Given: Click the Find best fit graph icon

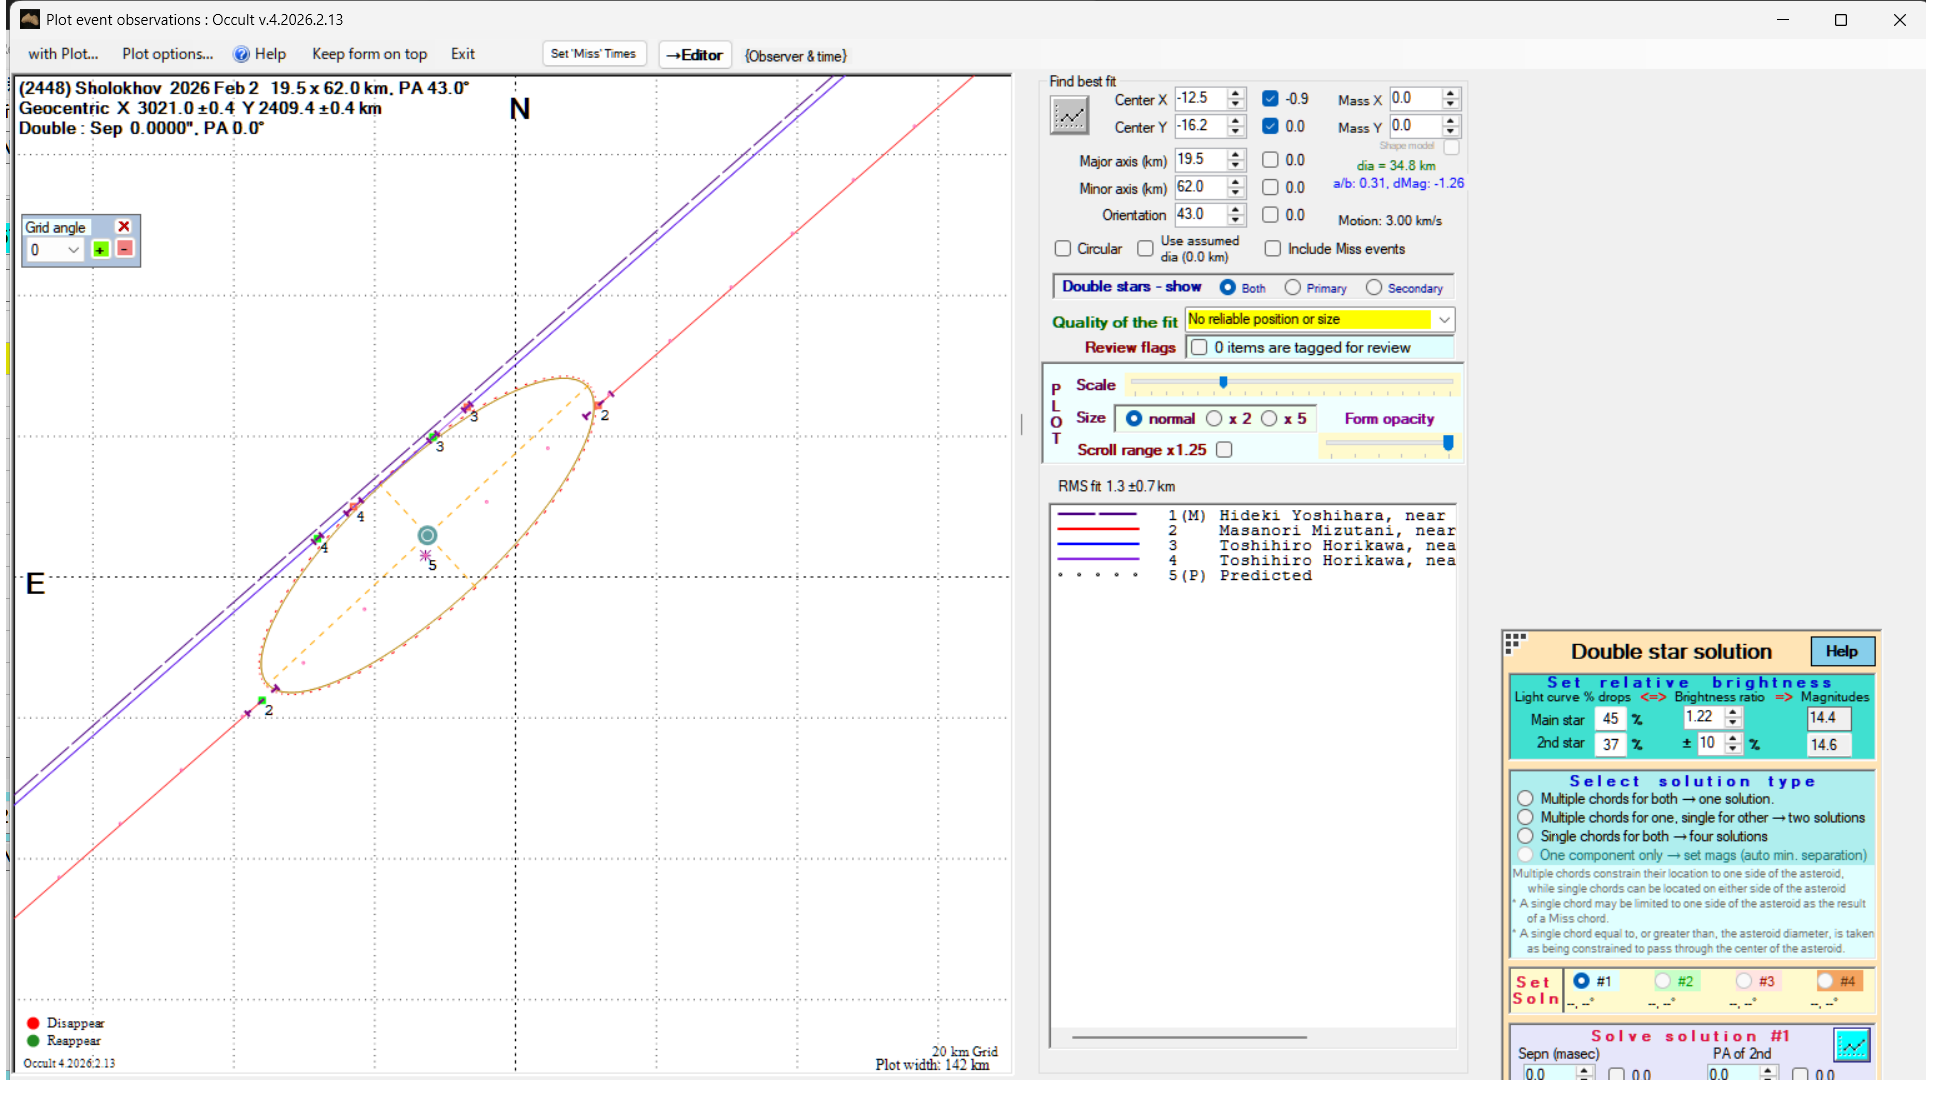Looking at the screenshot, I should tap(1069, 115).
